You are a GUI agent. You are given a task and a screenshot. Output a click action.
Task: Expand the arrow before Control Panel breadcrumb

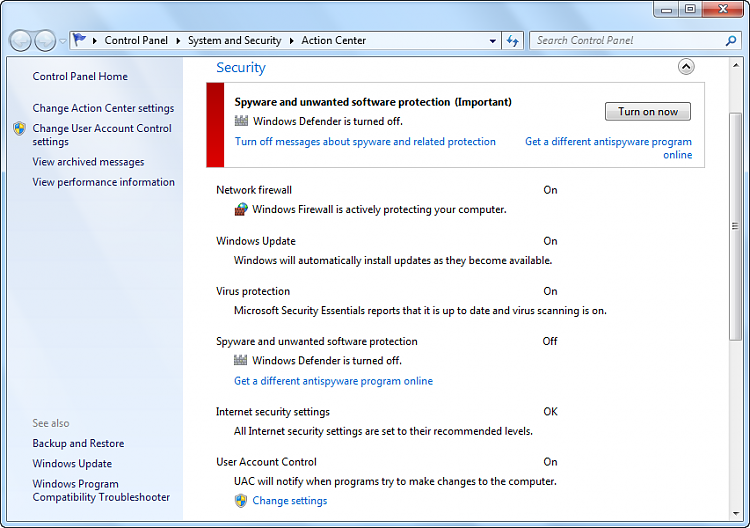95,41
